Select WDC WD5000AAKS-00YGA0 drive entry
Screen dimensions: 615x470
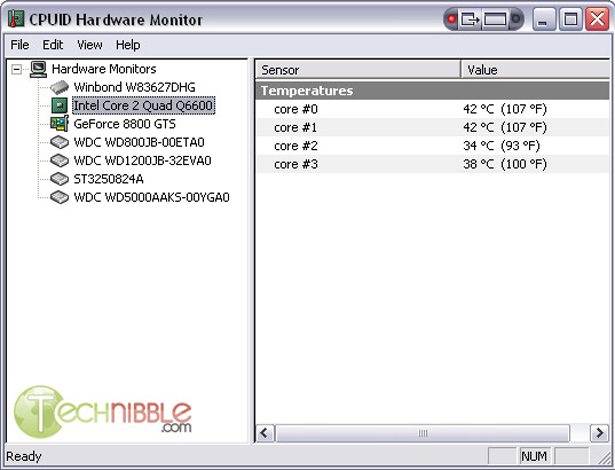(152, 197)
